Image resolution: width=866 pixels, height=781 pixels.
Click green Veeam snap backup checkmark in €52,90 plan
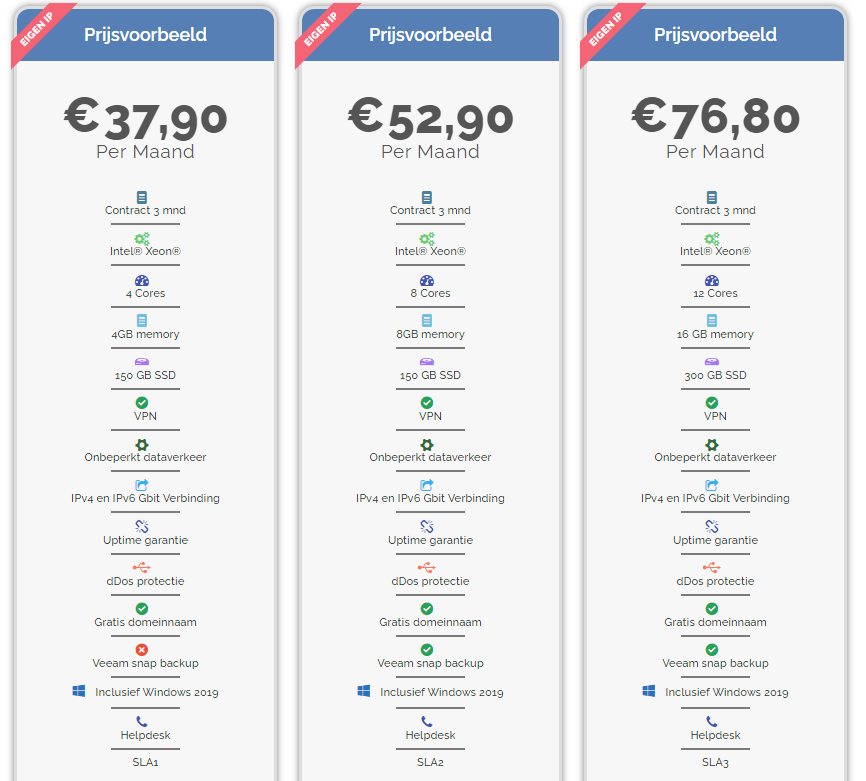point(427,650)
